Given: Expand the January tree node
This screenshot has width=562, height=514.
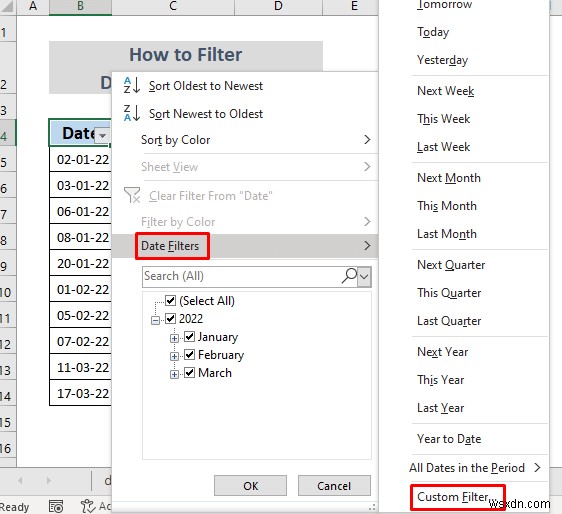Looking at the screenshot, I should pos(174,338).
